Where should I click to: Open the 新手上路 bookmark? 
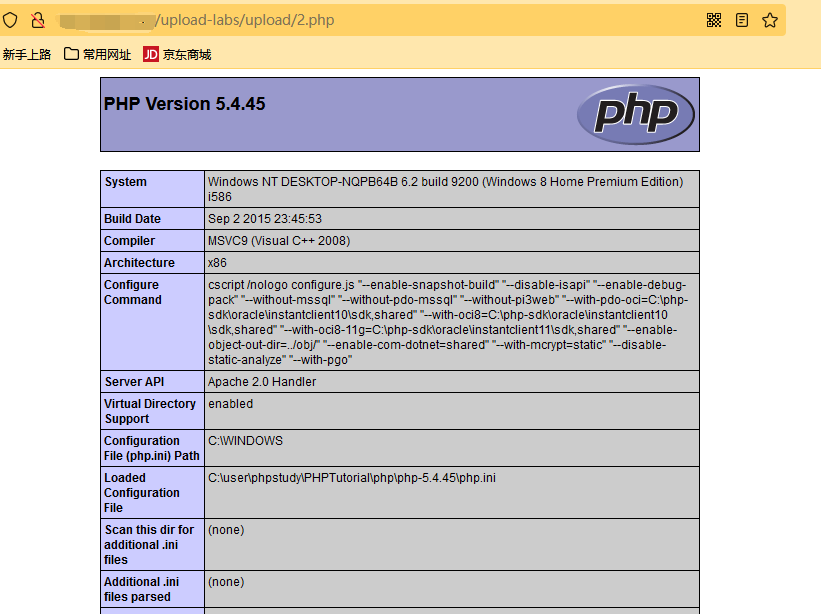[26, 55]
